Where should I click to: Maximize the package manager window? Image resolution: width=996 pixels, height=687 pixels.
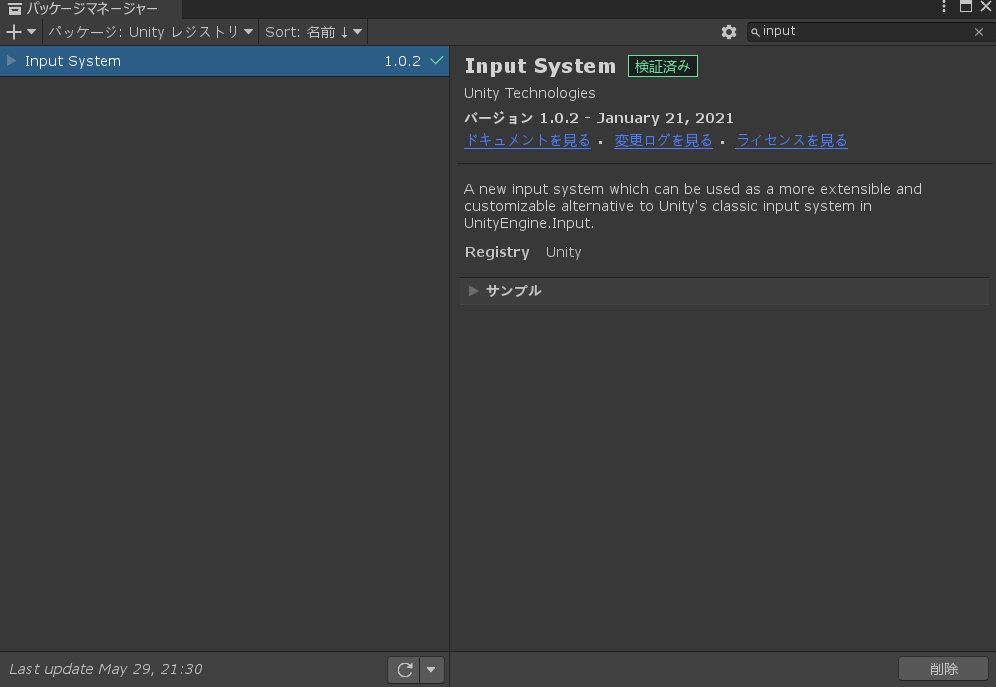tap(966, 6)
